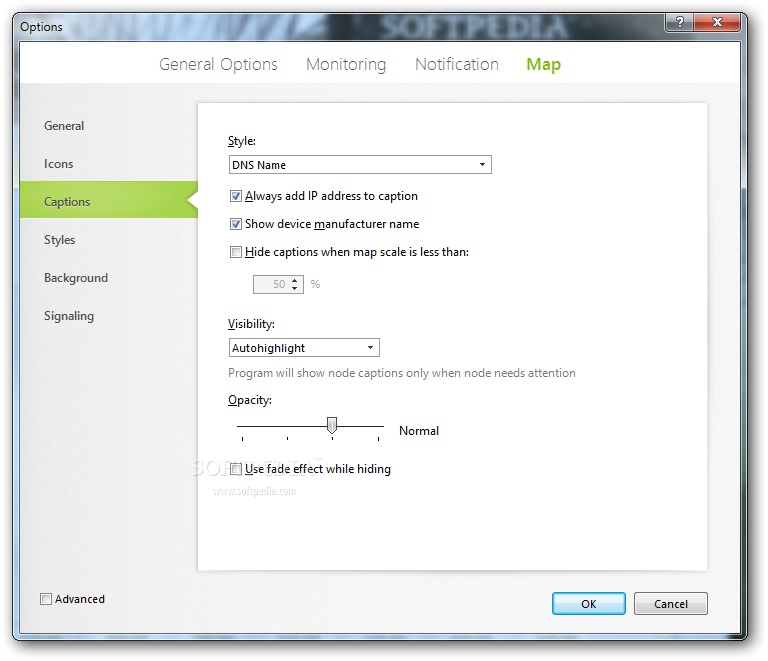
Task: Open Icons section in sidebar
Action: tap(59, 164)
